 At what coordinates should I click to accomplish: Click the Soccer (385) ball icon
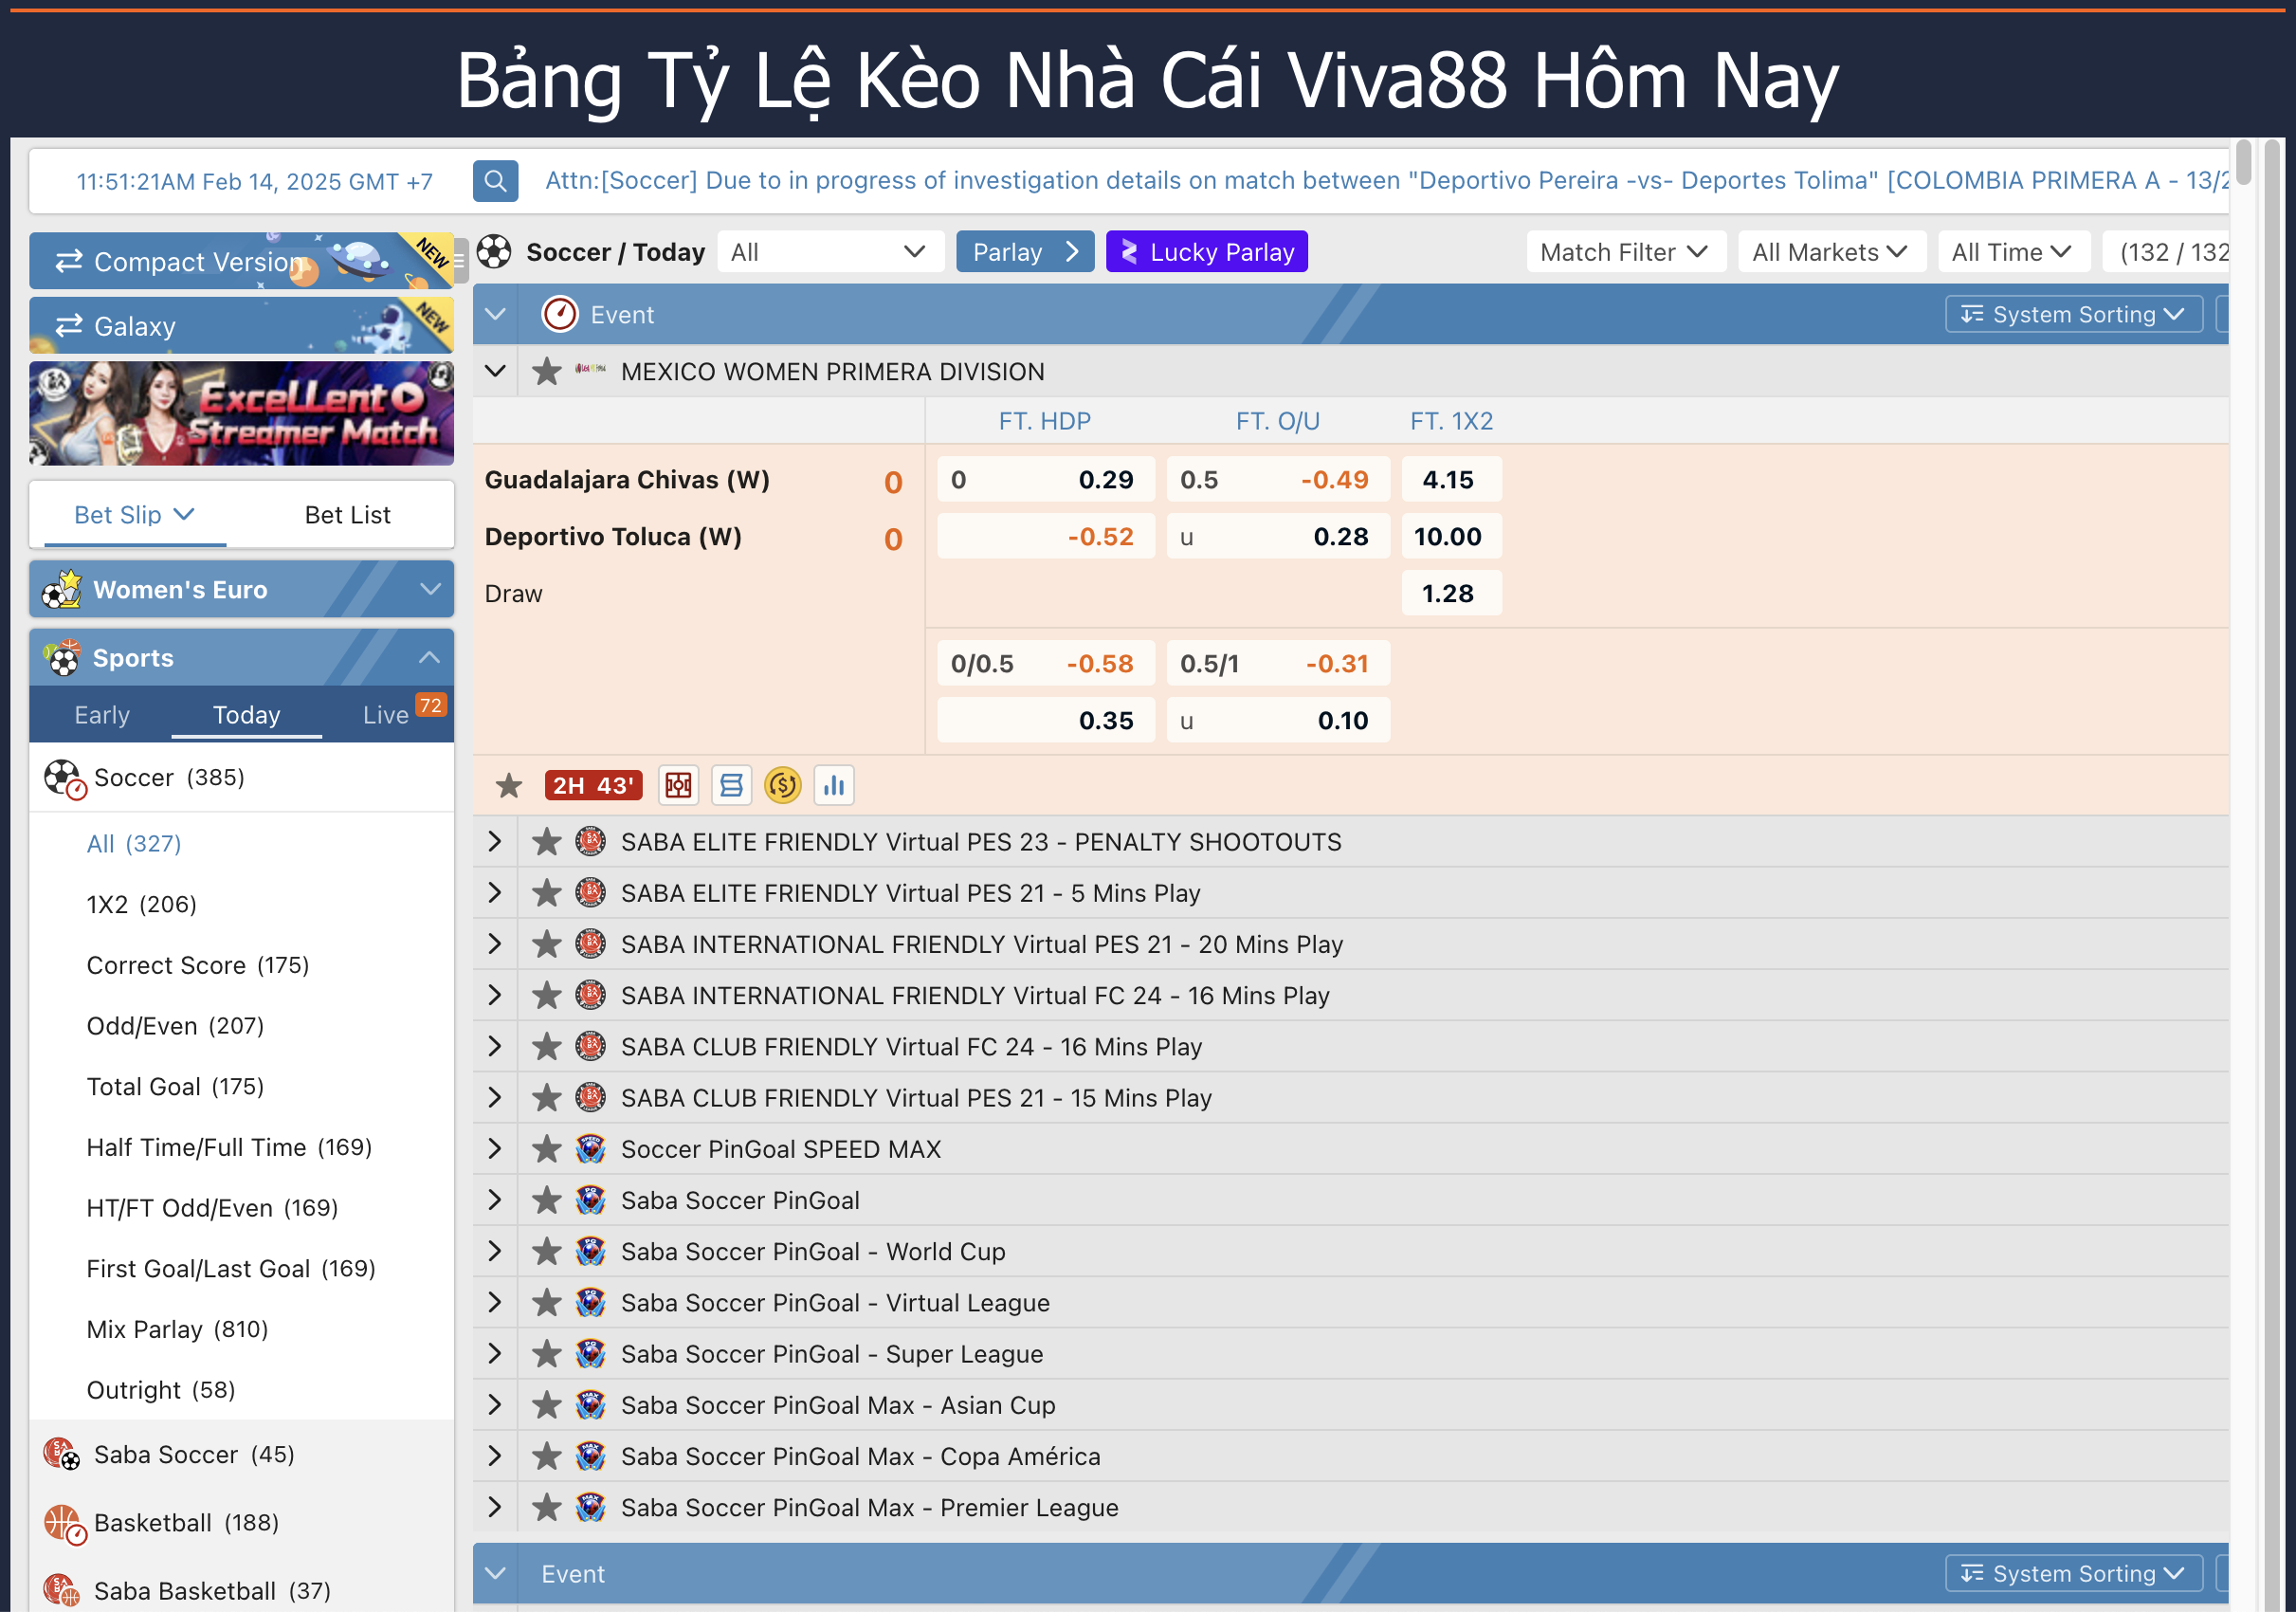point(64,778)
